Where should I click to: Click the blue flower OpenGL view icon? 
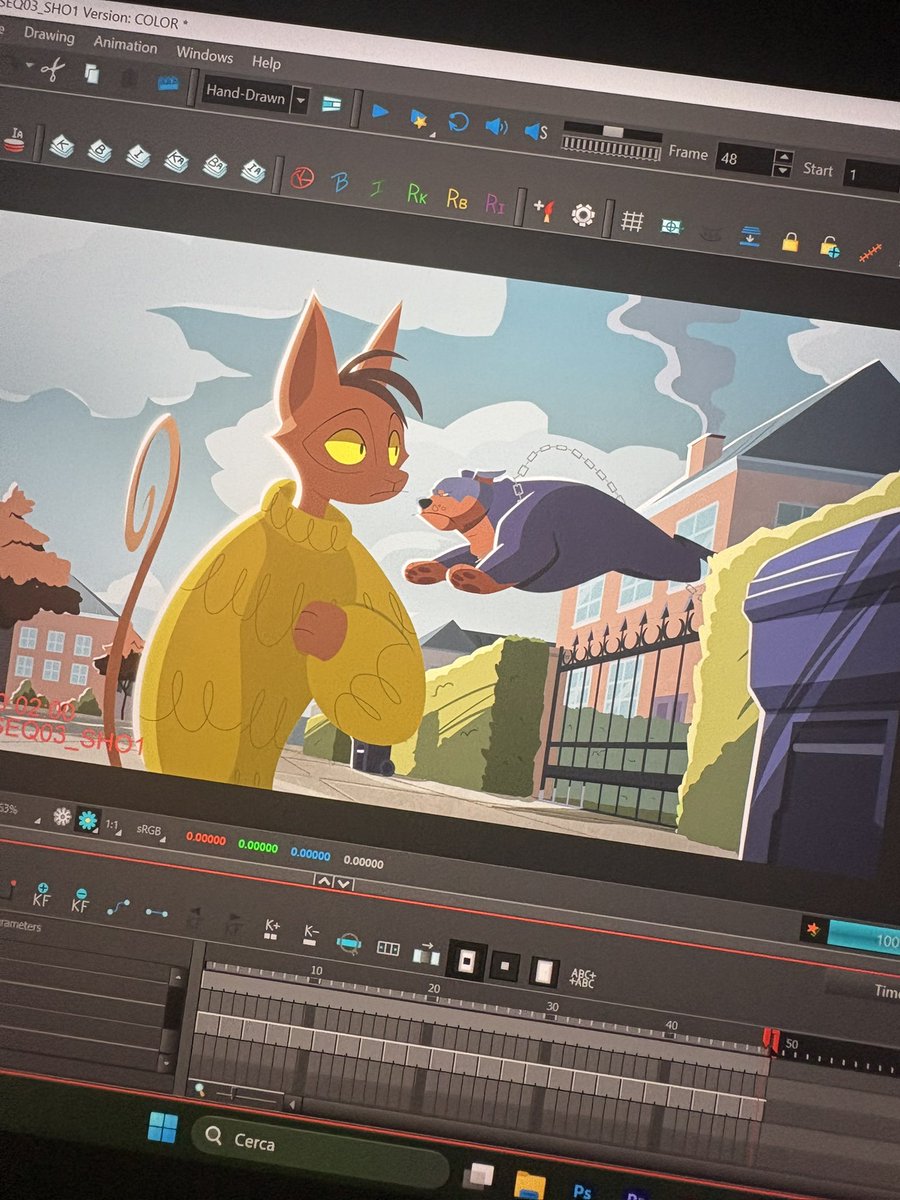[x=88, y=821]
